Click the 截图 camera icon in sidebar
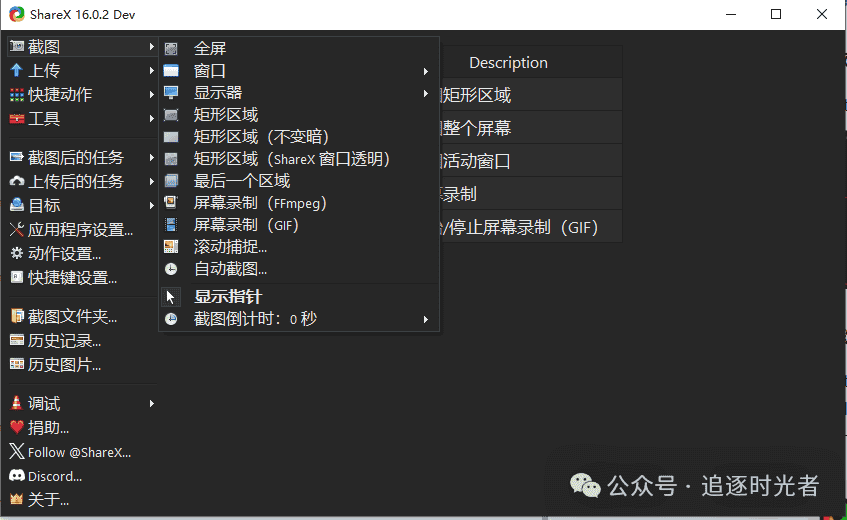The width and height of the screenshot is (847, 520). [17, 46]
